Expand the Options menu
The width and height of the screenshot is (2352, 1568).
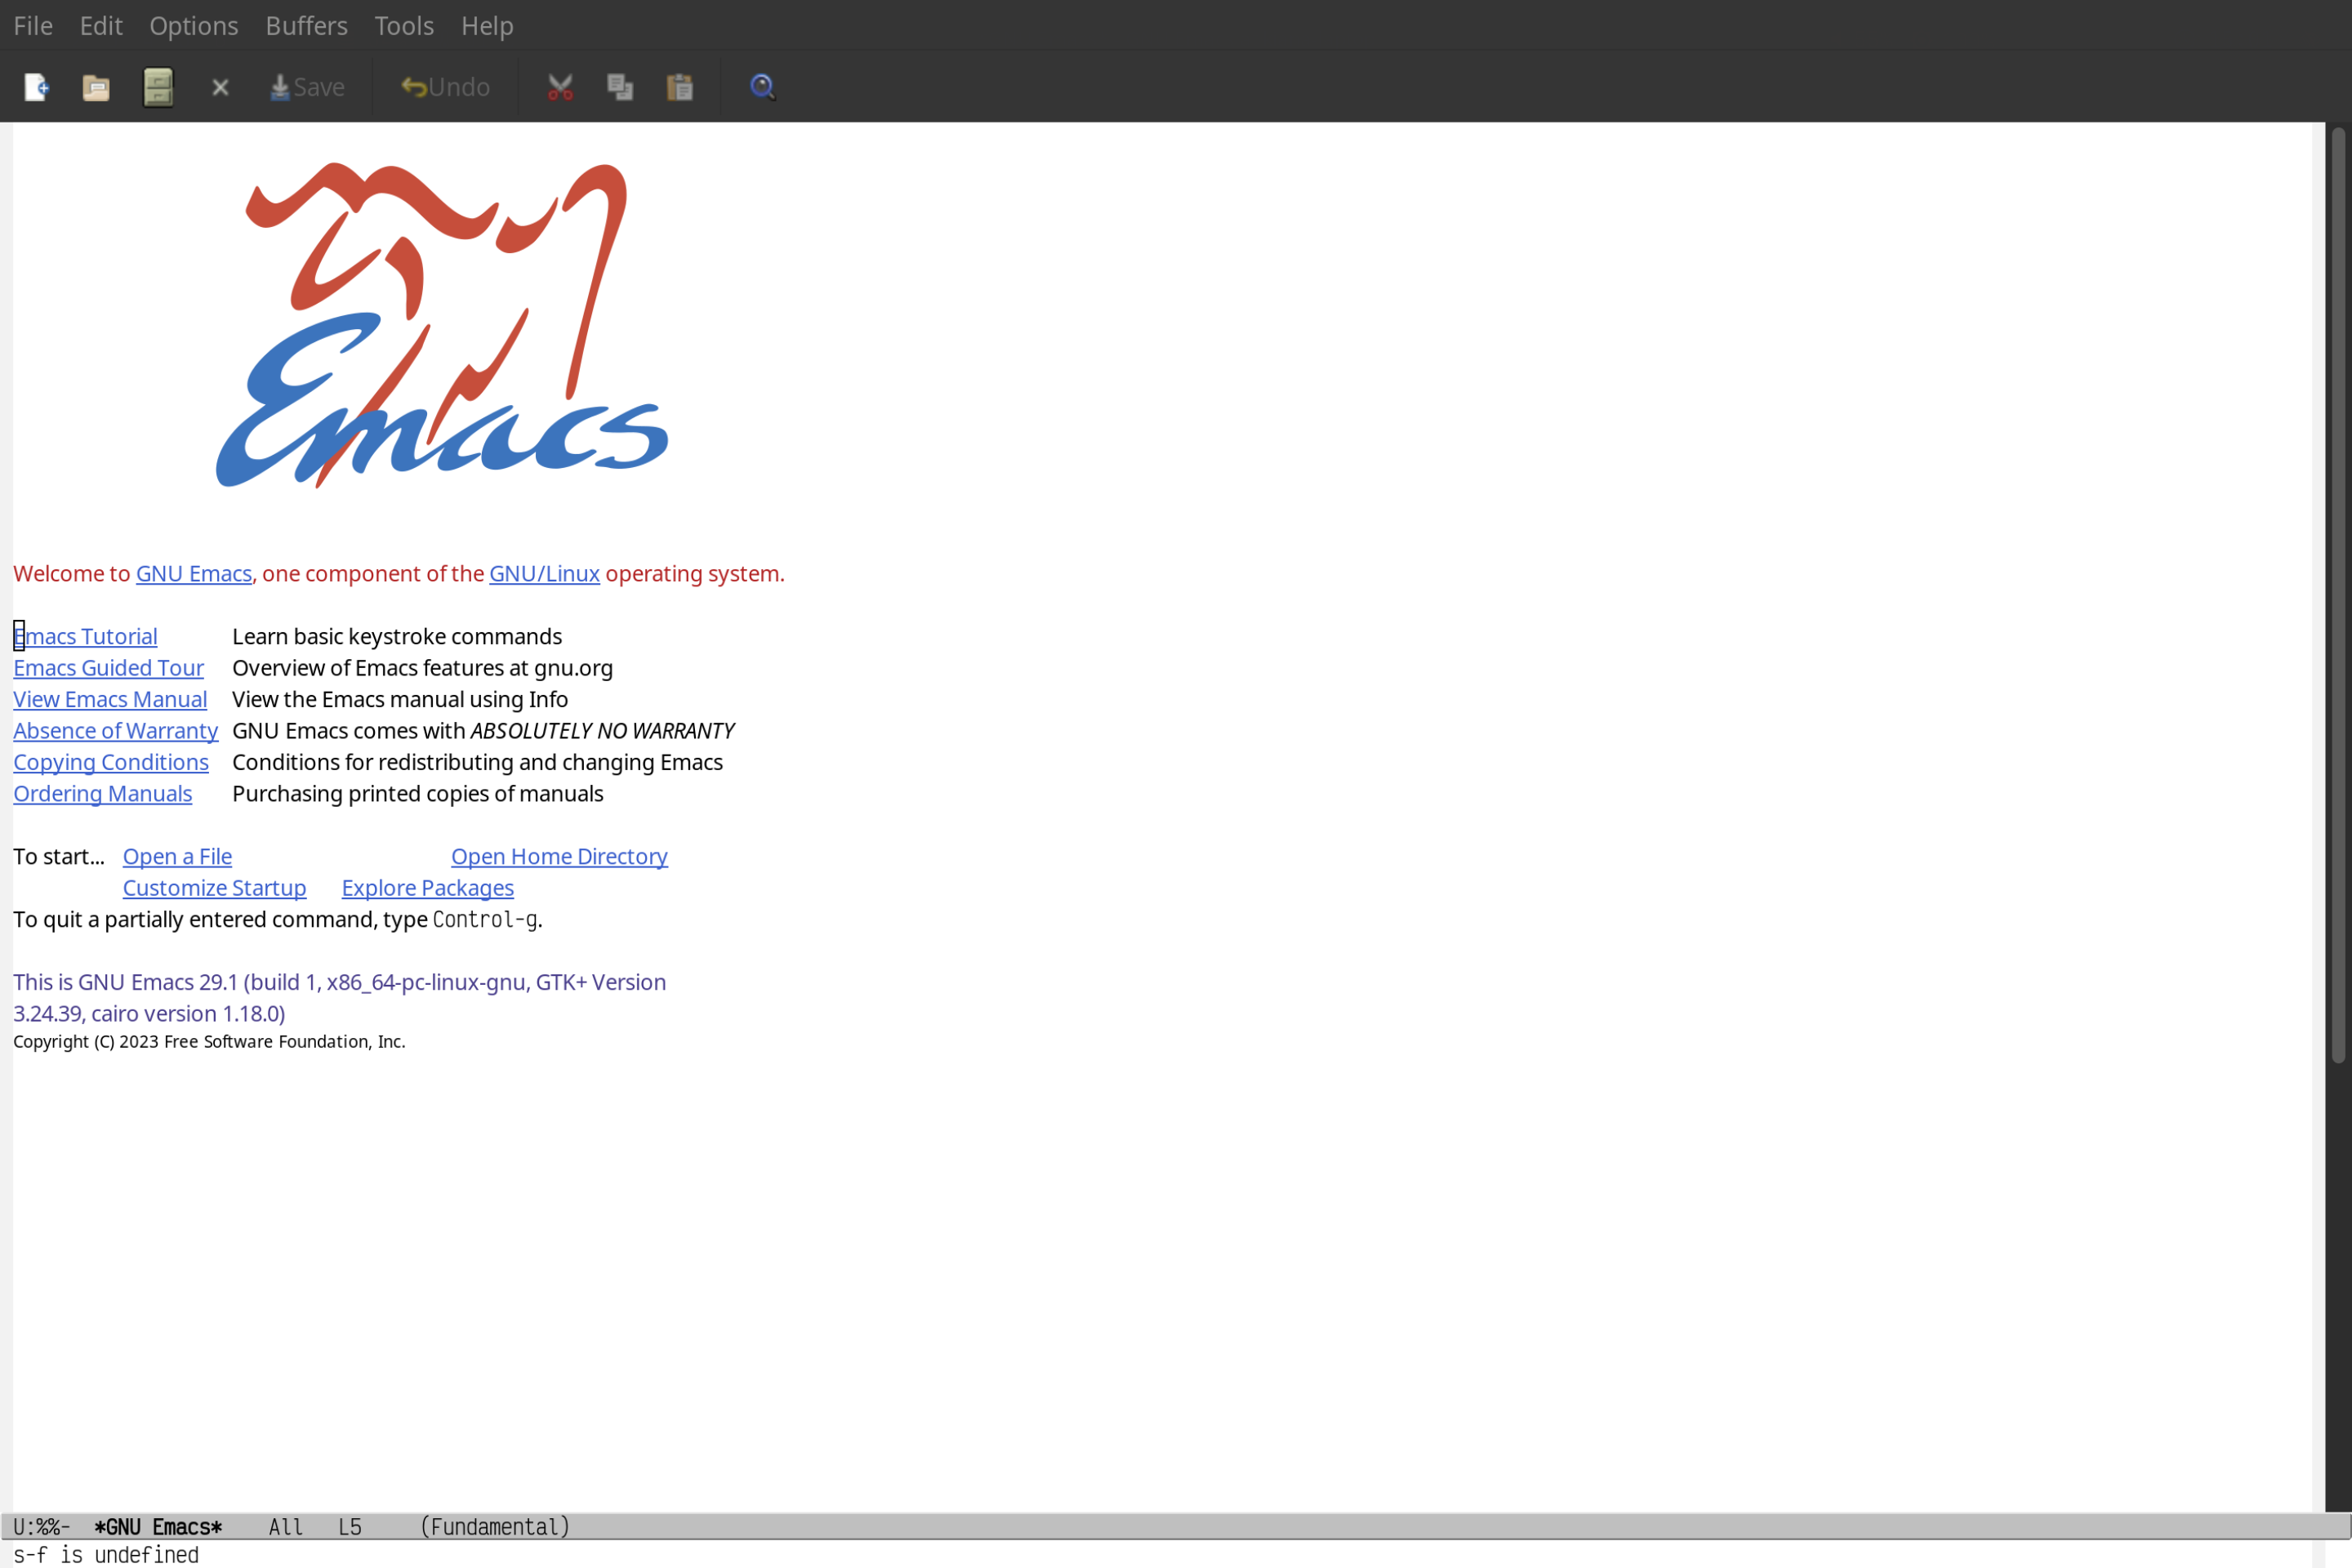(x=193, y=24)
